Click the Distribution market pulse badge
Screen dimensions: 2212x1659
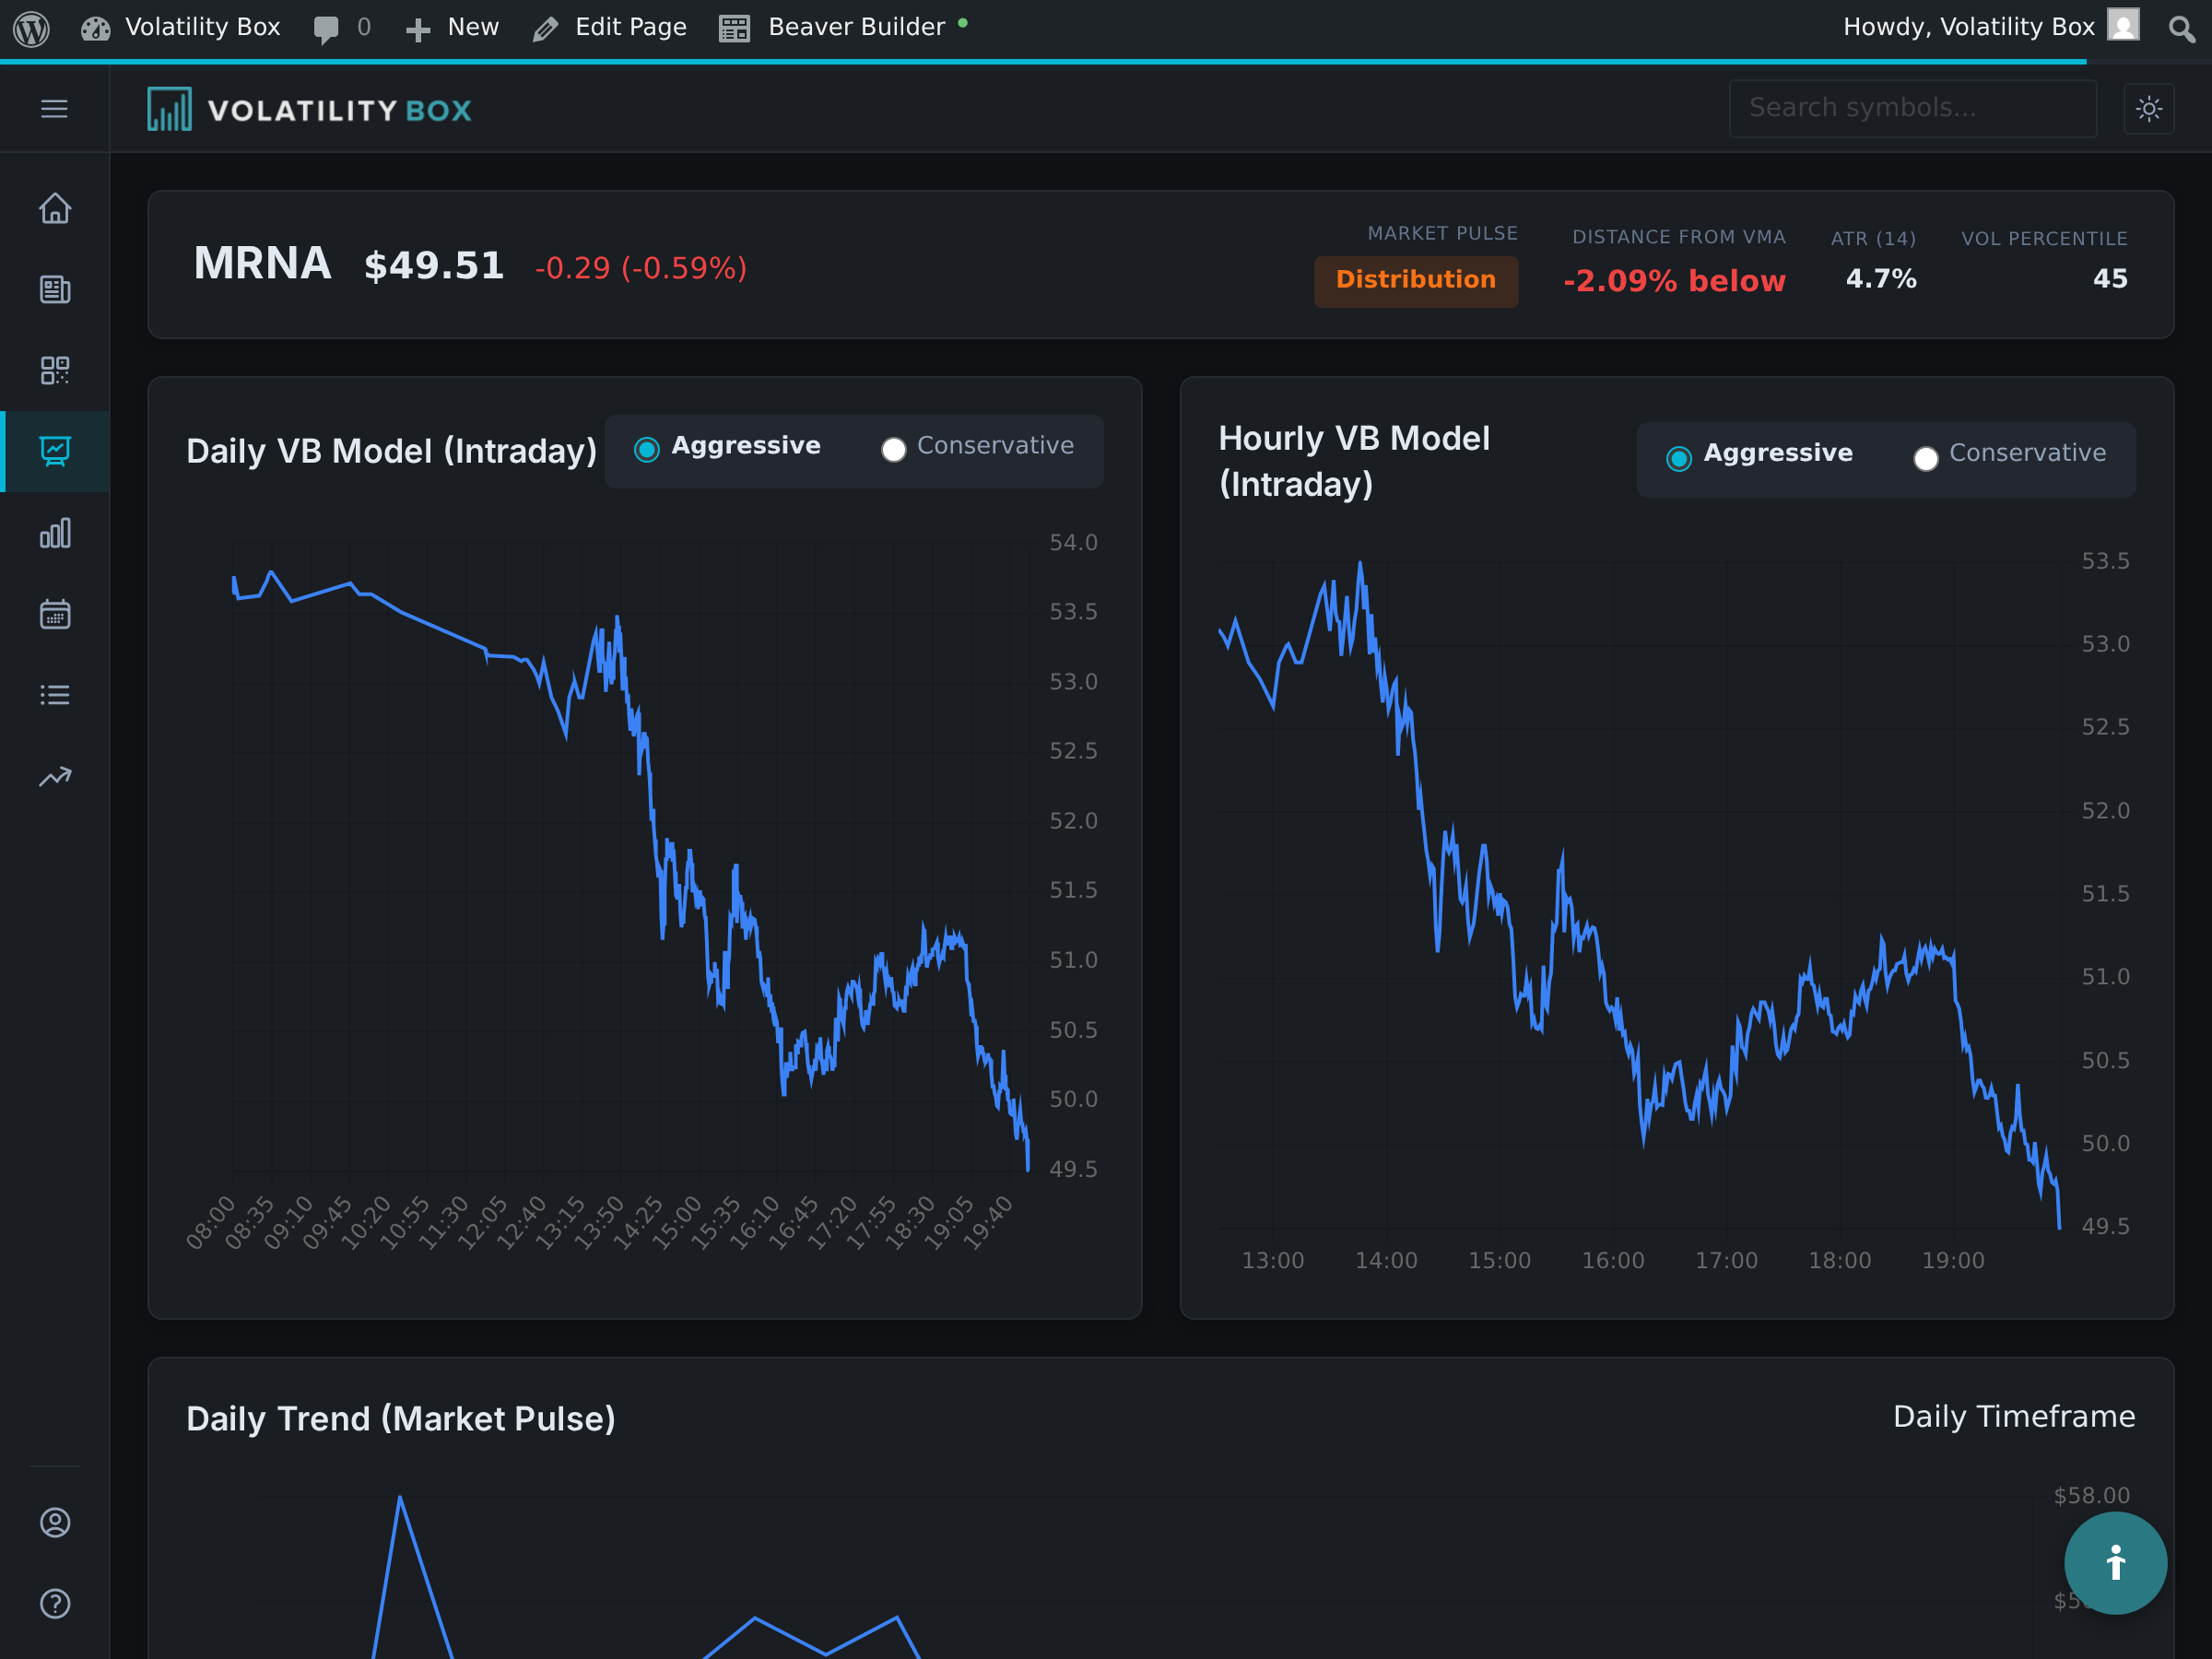pos(1416,281)
